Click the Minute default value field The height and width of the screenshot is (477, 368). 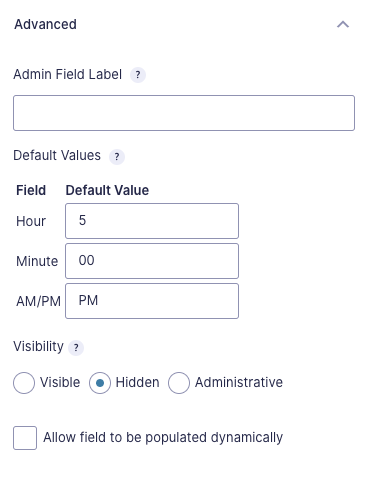point(152,261)
